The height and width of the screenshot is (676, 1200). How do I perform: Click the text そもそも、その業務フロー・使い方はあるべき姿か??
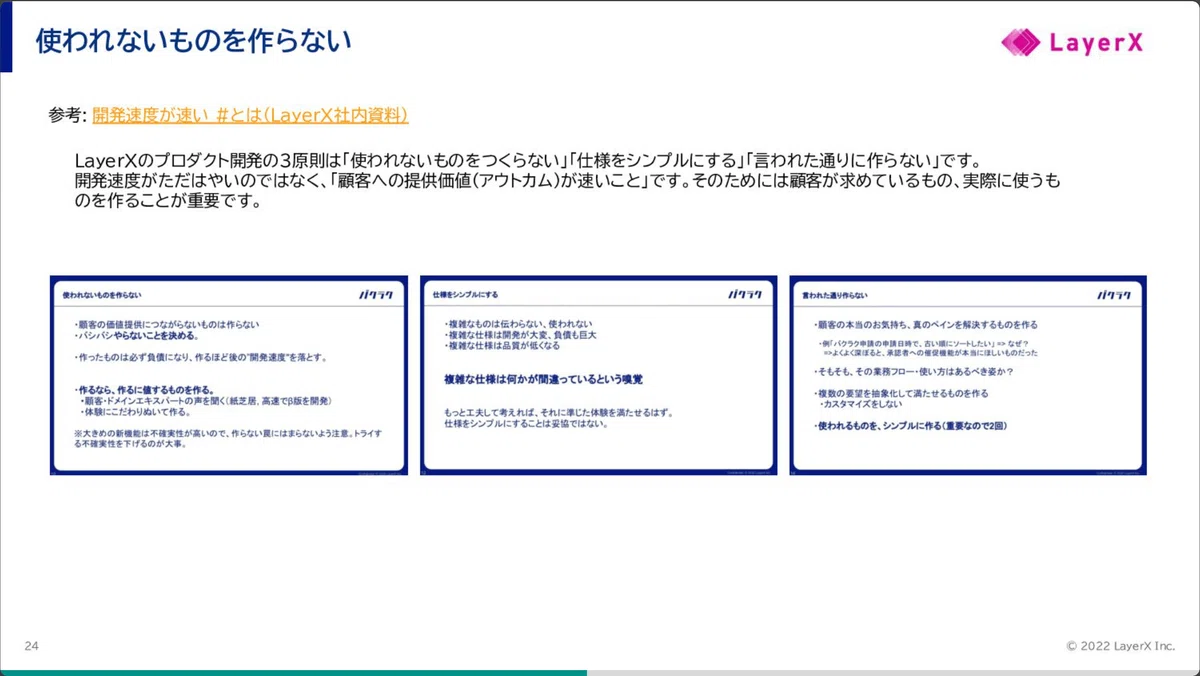coord(914,371)
